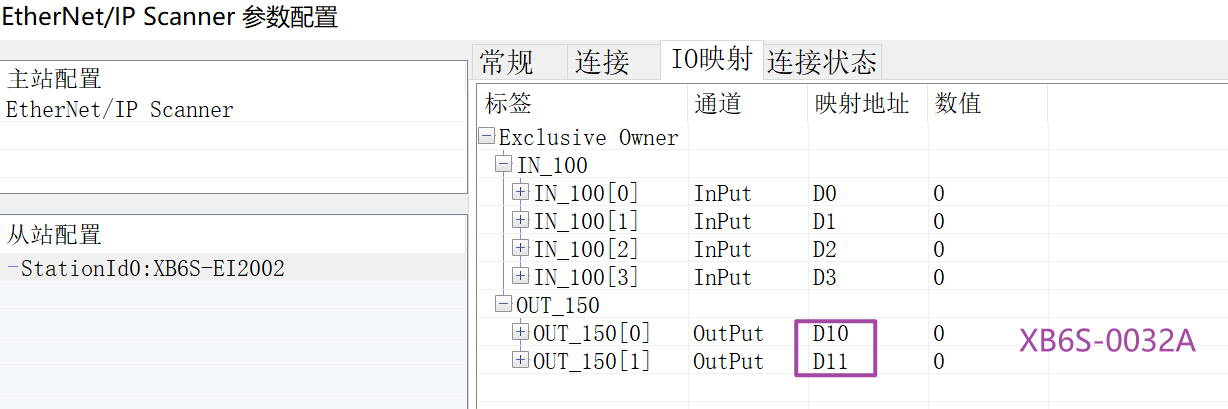Select the OUT_150 tree label

tap(558, 305)
